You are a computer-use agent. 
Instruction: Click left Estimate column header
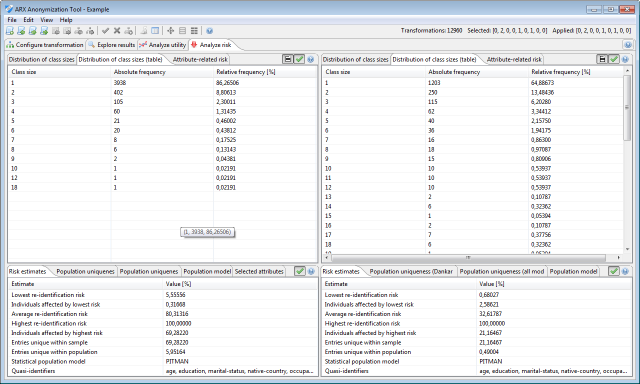pyautogui.click(x=85, y=284)
